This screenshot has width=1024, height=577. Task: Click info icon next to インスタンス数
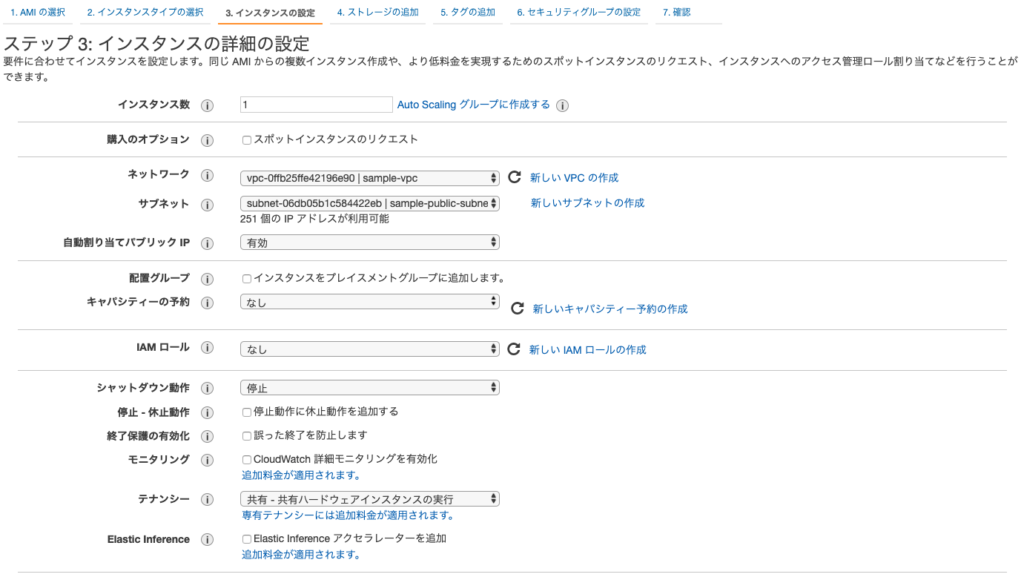(207, 105)
